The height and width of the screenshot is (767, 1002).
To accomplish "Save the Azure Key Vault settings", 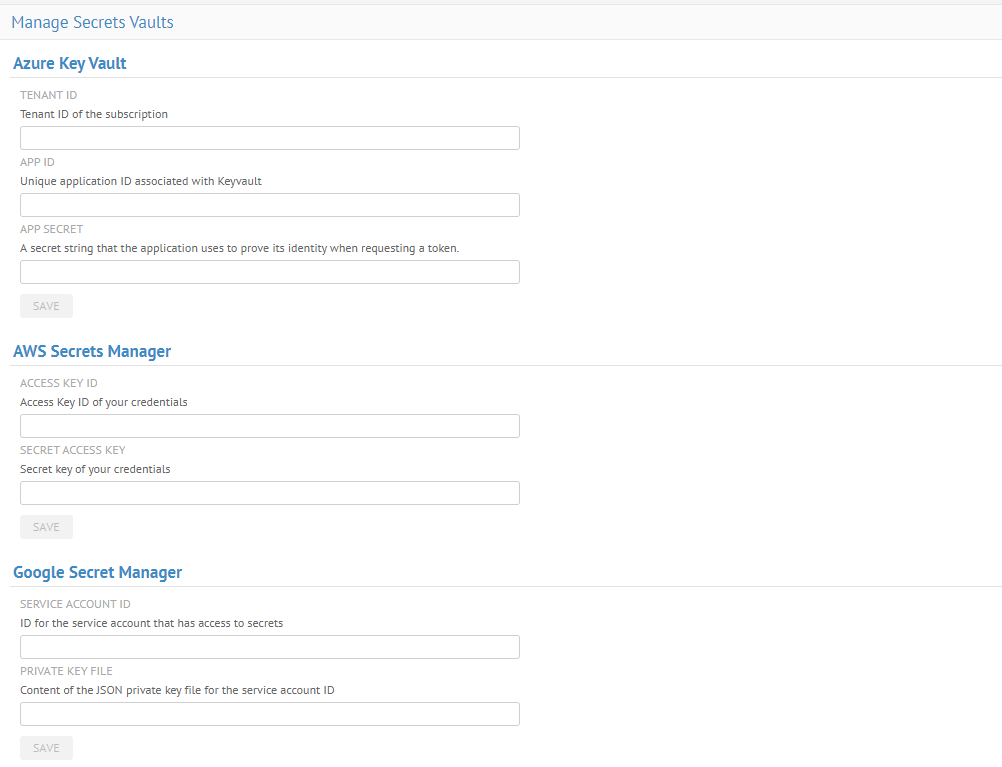I will point(46,306).
